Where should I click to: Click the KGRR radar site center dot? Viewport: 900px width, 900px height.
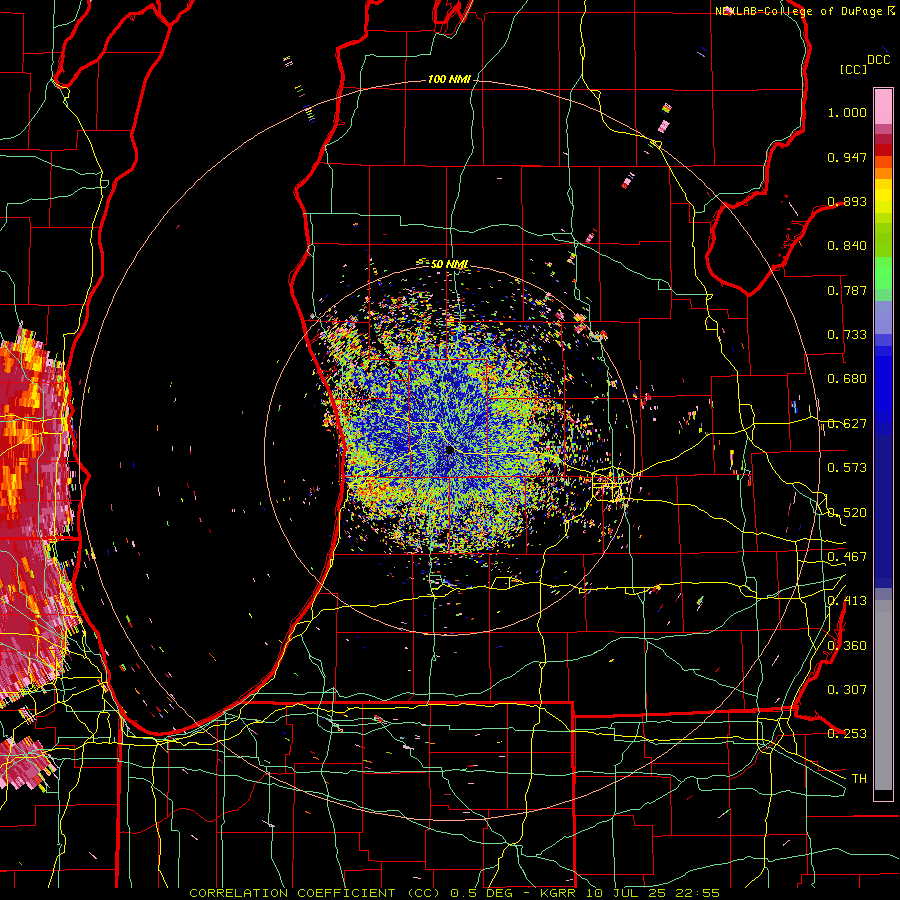point(449,450)
